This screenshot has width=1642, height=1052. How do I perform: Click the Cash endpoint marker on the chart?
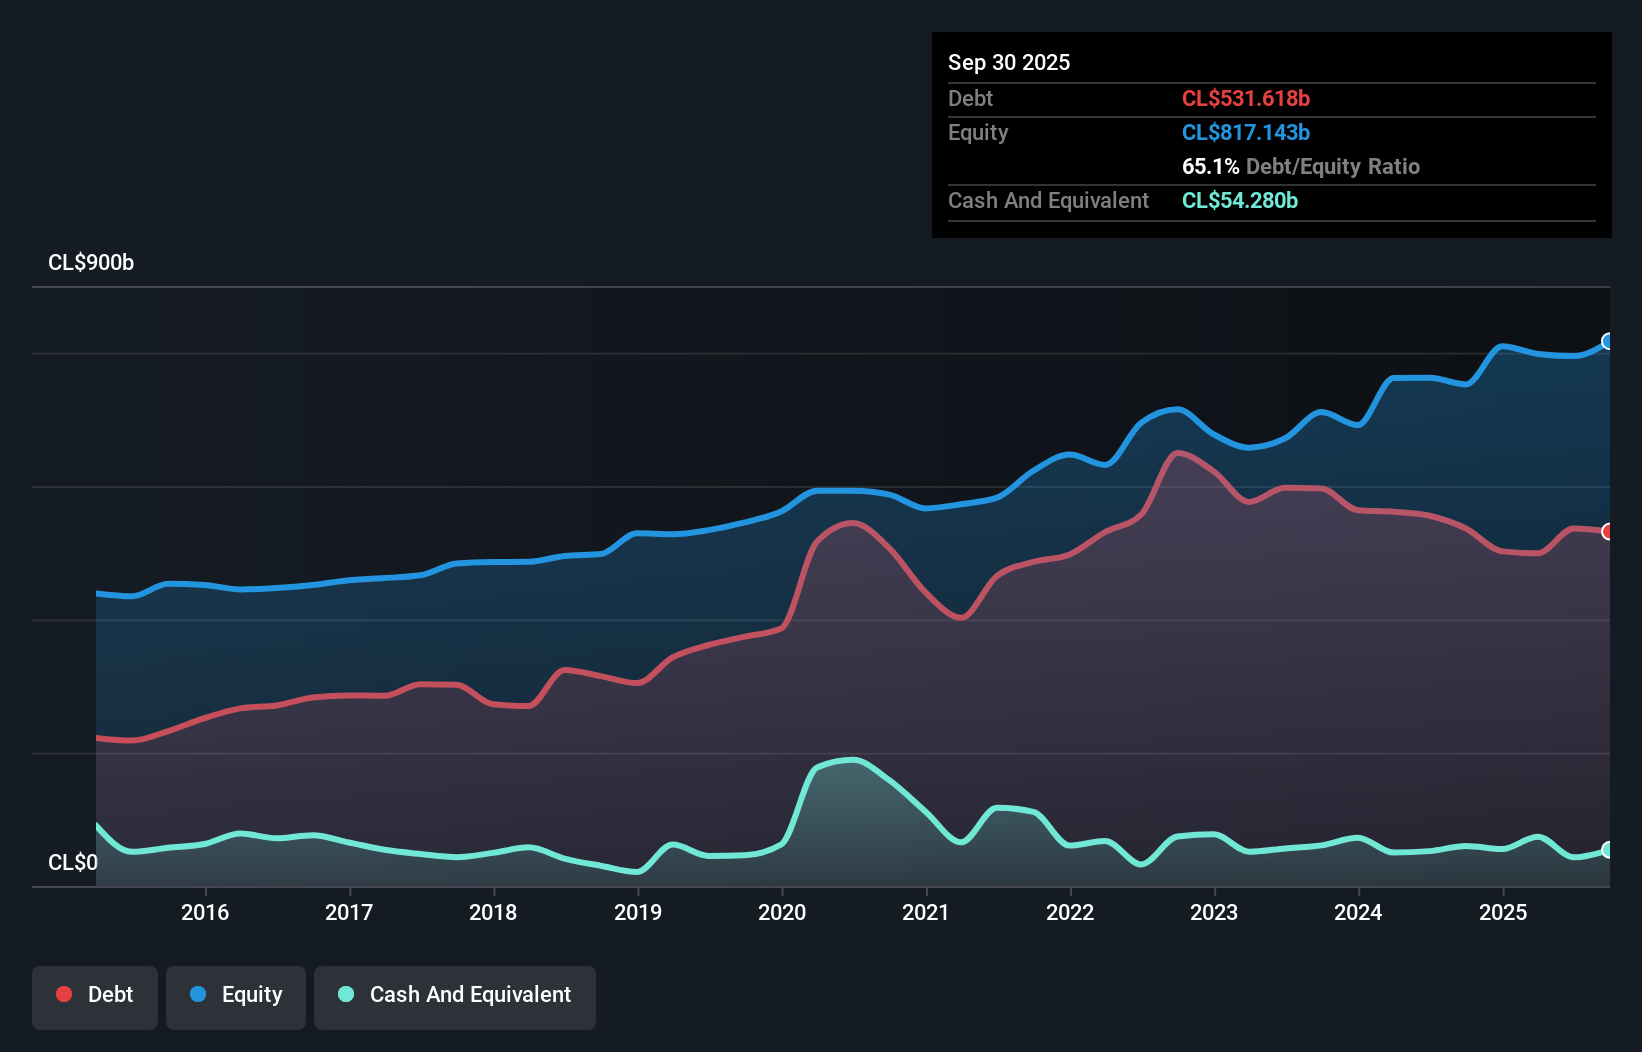[x=1608, y=850]
